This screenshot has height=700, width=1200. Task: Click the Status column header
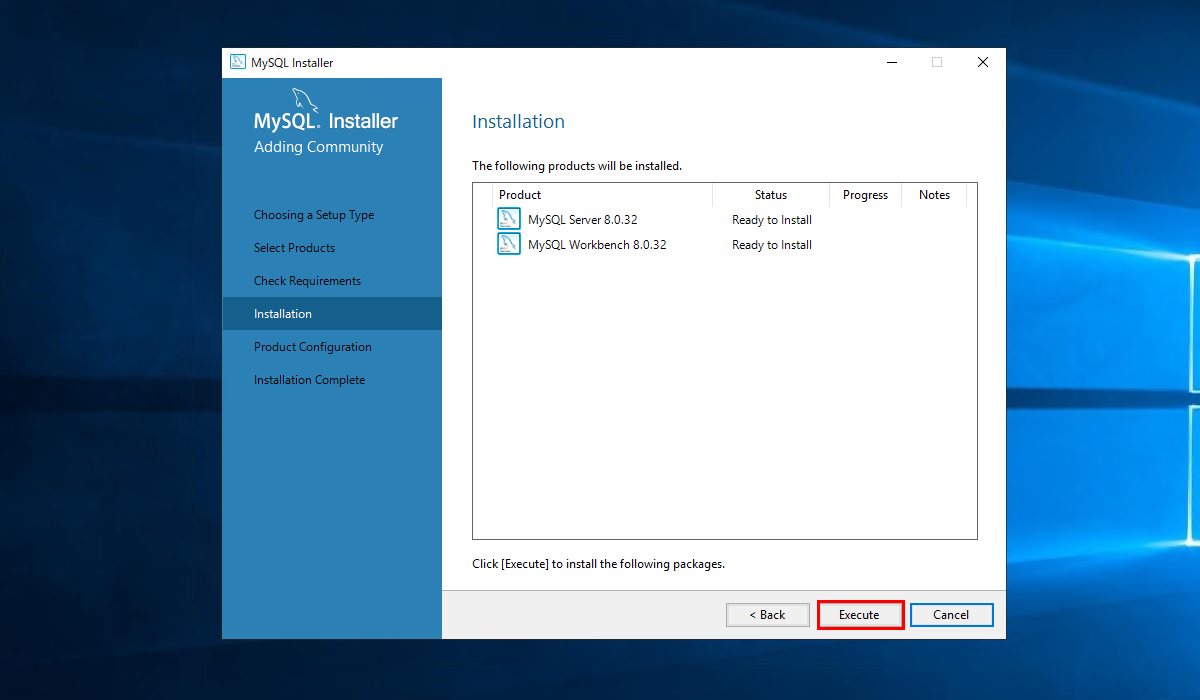click(x=771, y=195)
